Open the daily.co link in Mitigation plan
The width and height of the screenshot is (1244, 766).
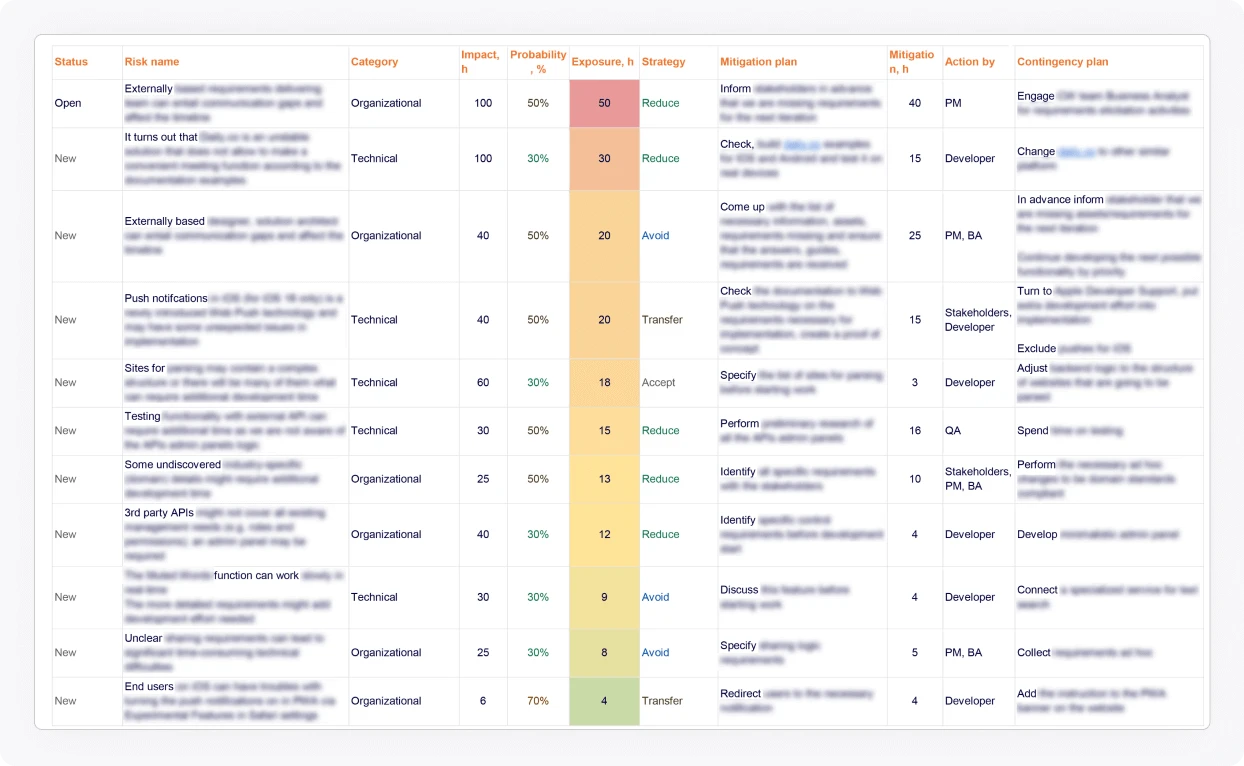click(x=800, y=144)
